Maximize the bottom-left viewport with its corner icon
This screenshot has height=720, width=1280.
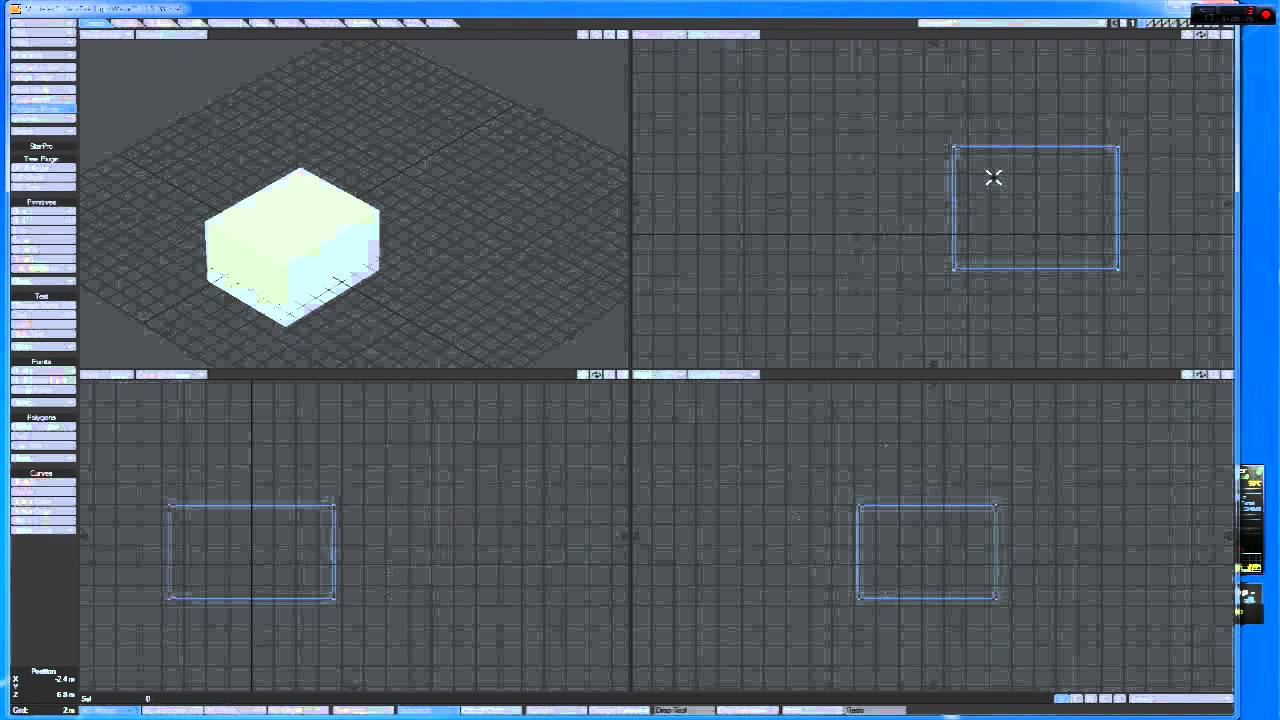pos(622,374)
